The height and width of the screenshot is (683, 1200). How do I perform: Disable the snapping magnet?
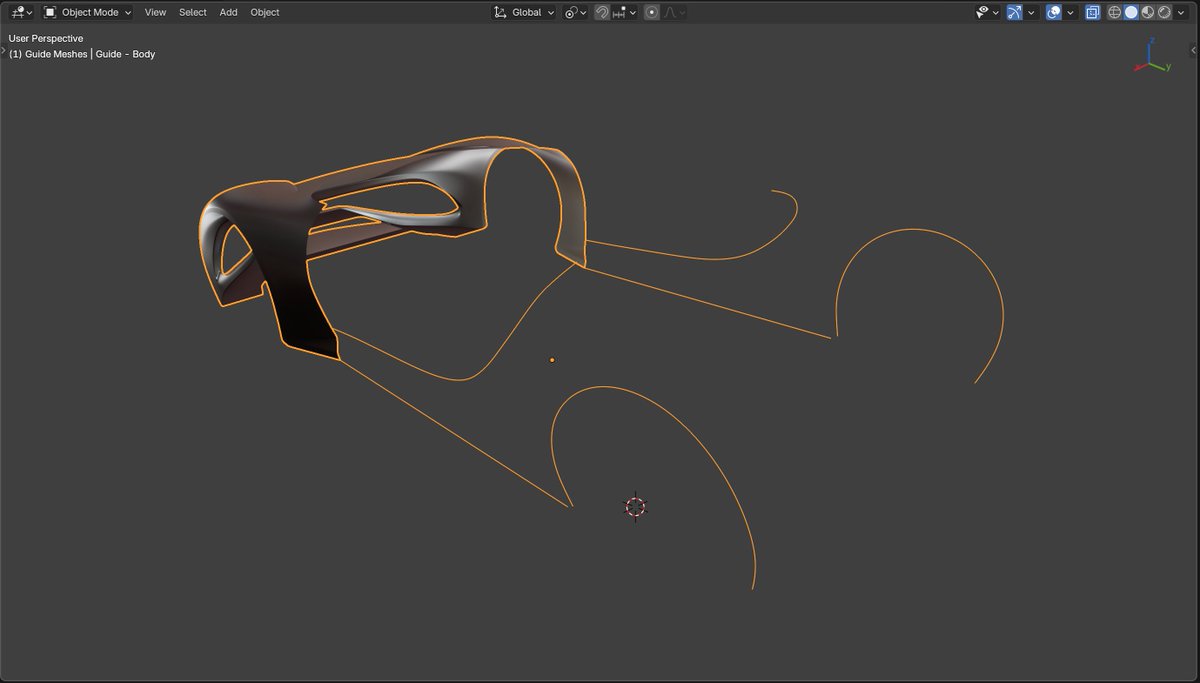[x=601, y=12]
